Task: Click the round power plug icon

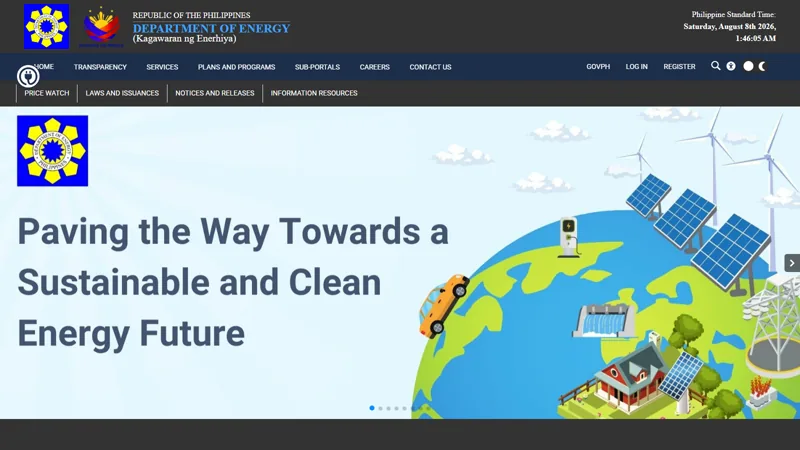Action: [x=28, y=77]
